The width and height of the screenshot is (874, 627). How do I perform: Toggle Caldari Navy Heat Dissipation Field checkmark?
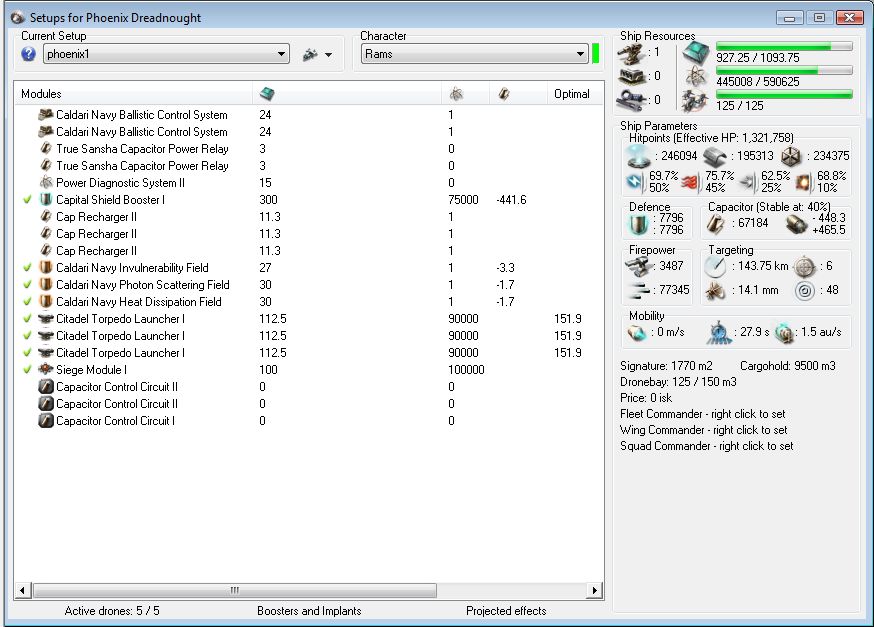coord(27,302)
